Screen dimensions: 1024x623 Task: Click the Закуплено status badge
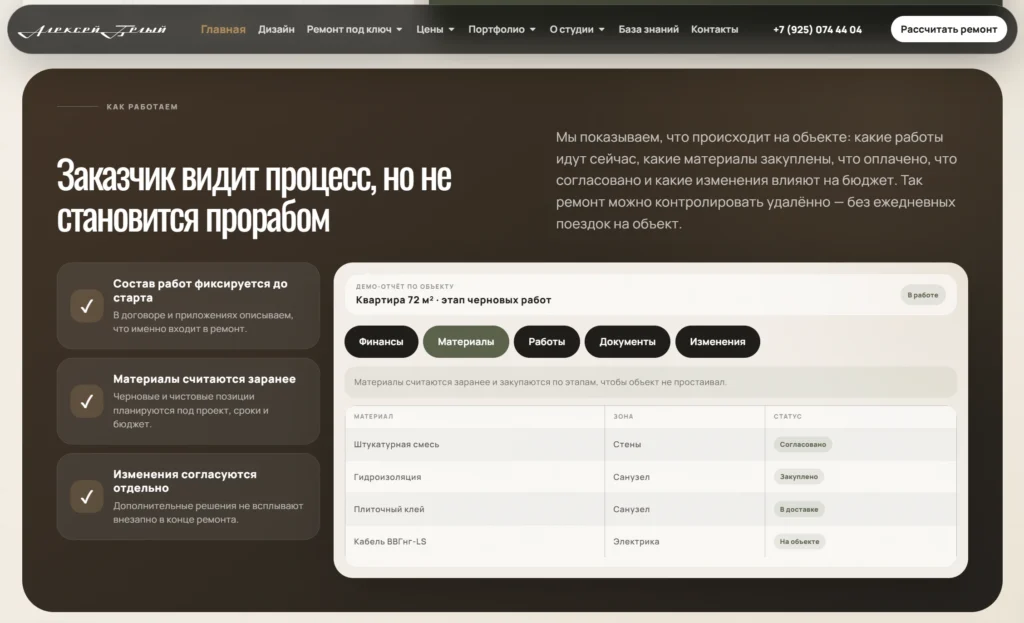pos(799,477)
